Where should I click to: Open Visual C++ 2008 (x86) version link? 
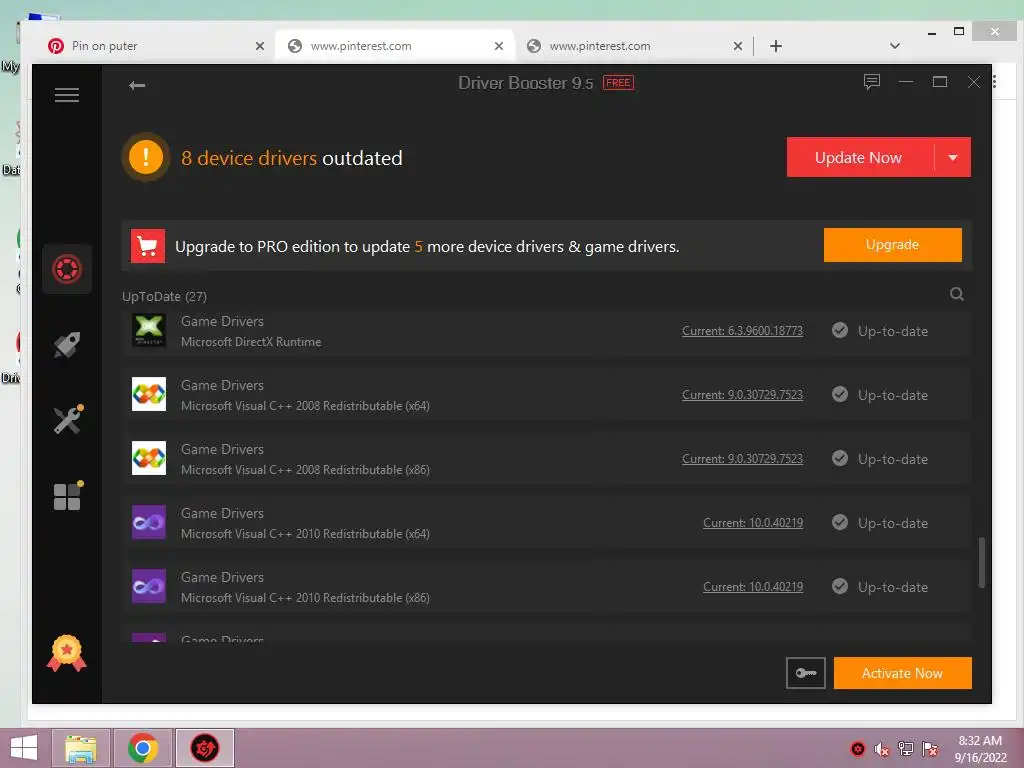(743, 459)
